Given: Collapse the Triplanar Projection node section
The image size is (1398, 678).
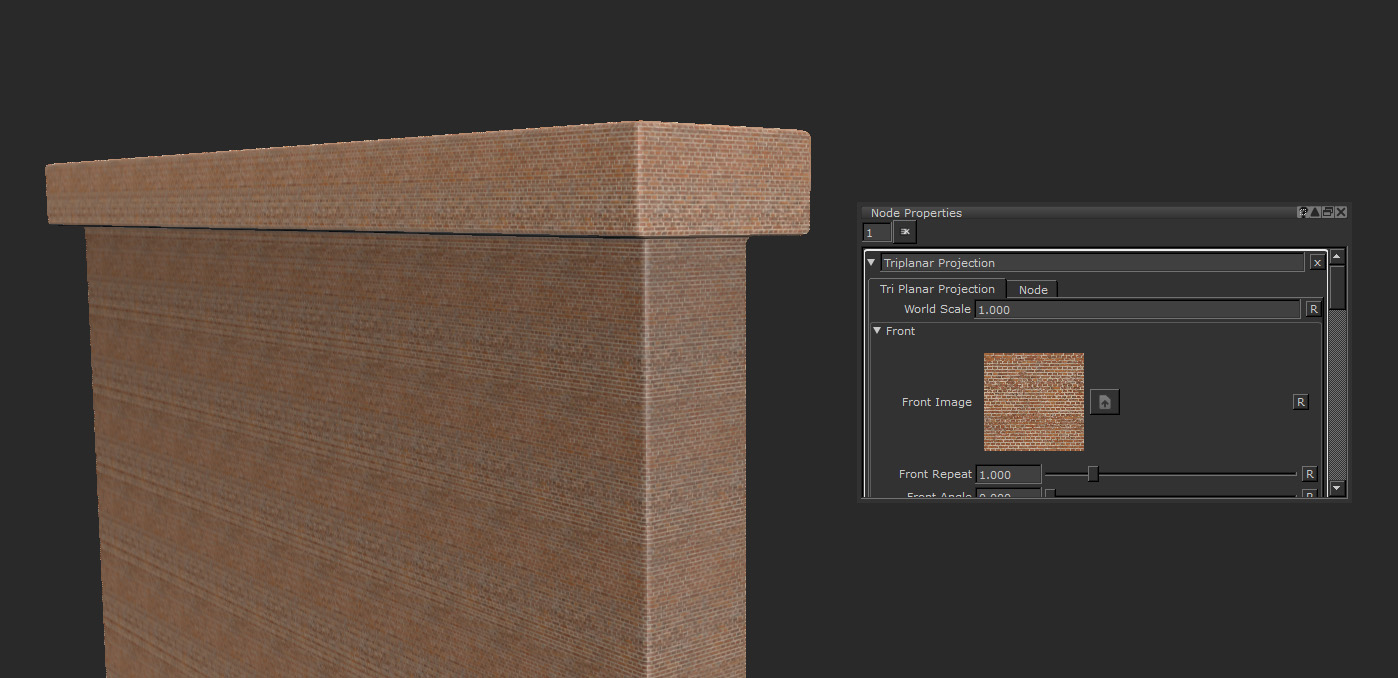Looking at the screenshot, I should click(871, 263).
